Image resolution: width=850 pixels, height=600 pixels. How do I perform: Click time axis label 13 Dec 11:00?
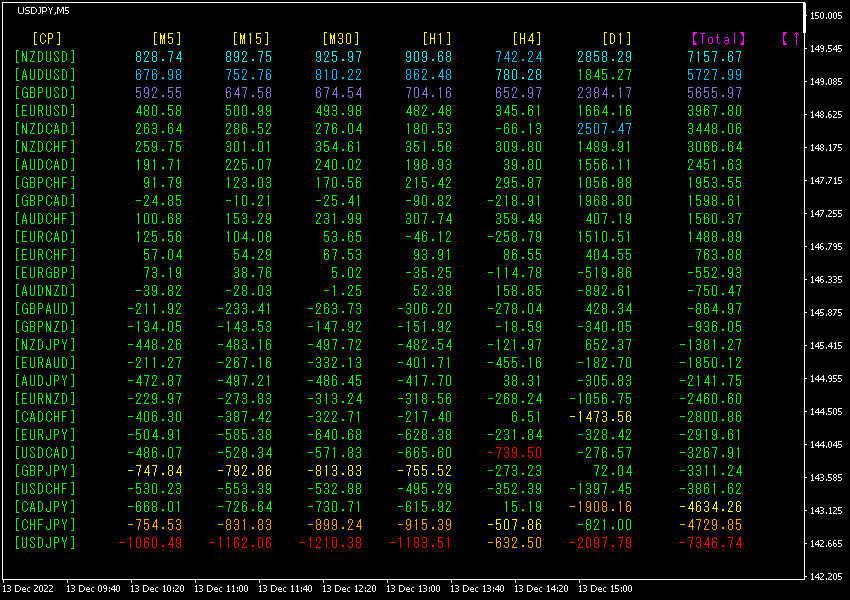221,589
